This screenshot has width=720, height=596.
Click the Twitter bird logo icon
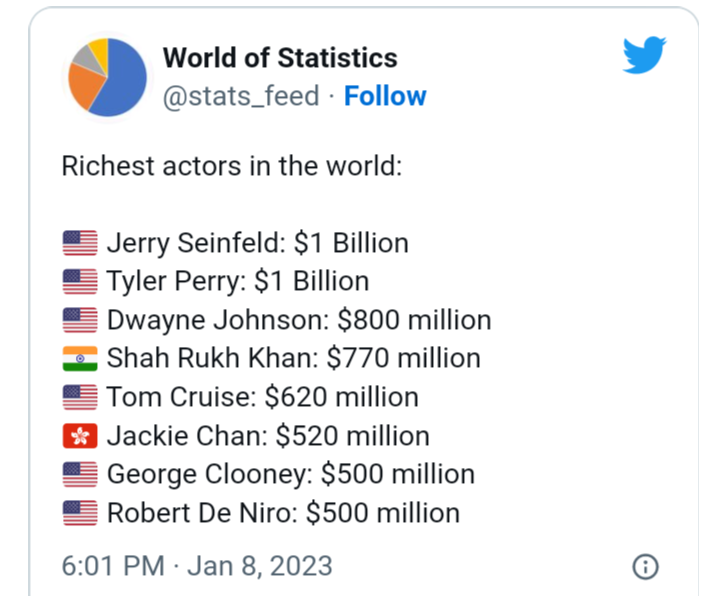(644, 55)
